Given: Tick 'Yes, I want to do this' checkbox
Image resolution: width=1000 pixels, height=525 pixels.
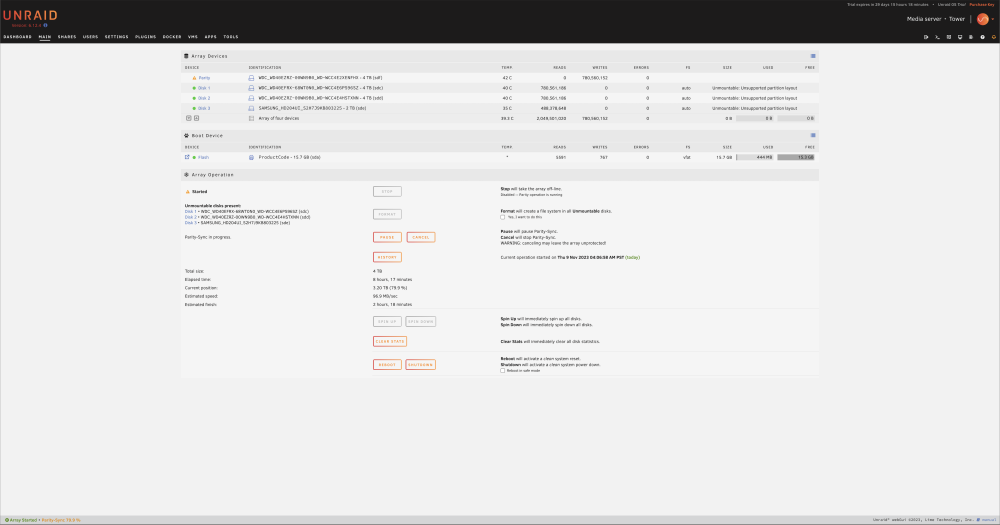Looking at the screenshot, I should click(x=503, y=217).
